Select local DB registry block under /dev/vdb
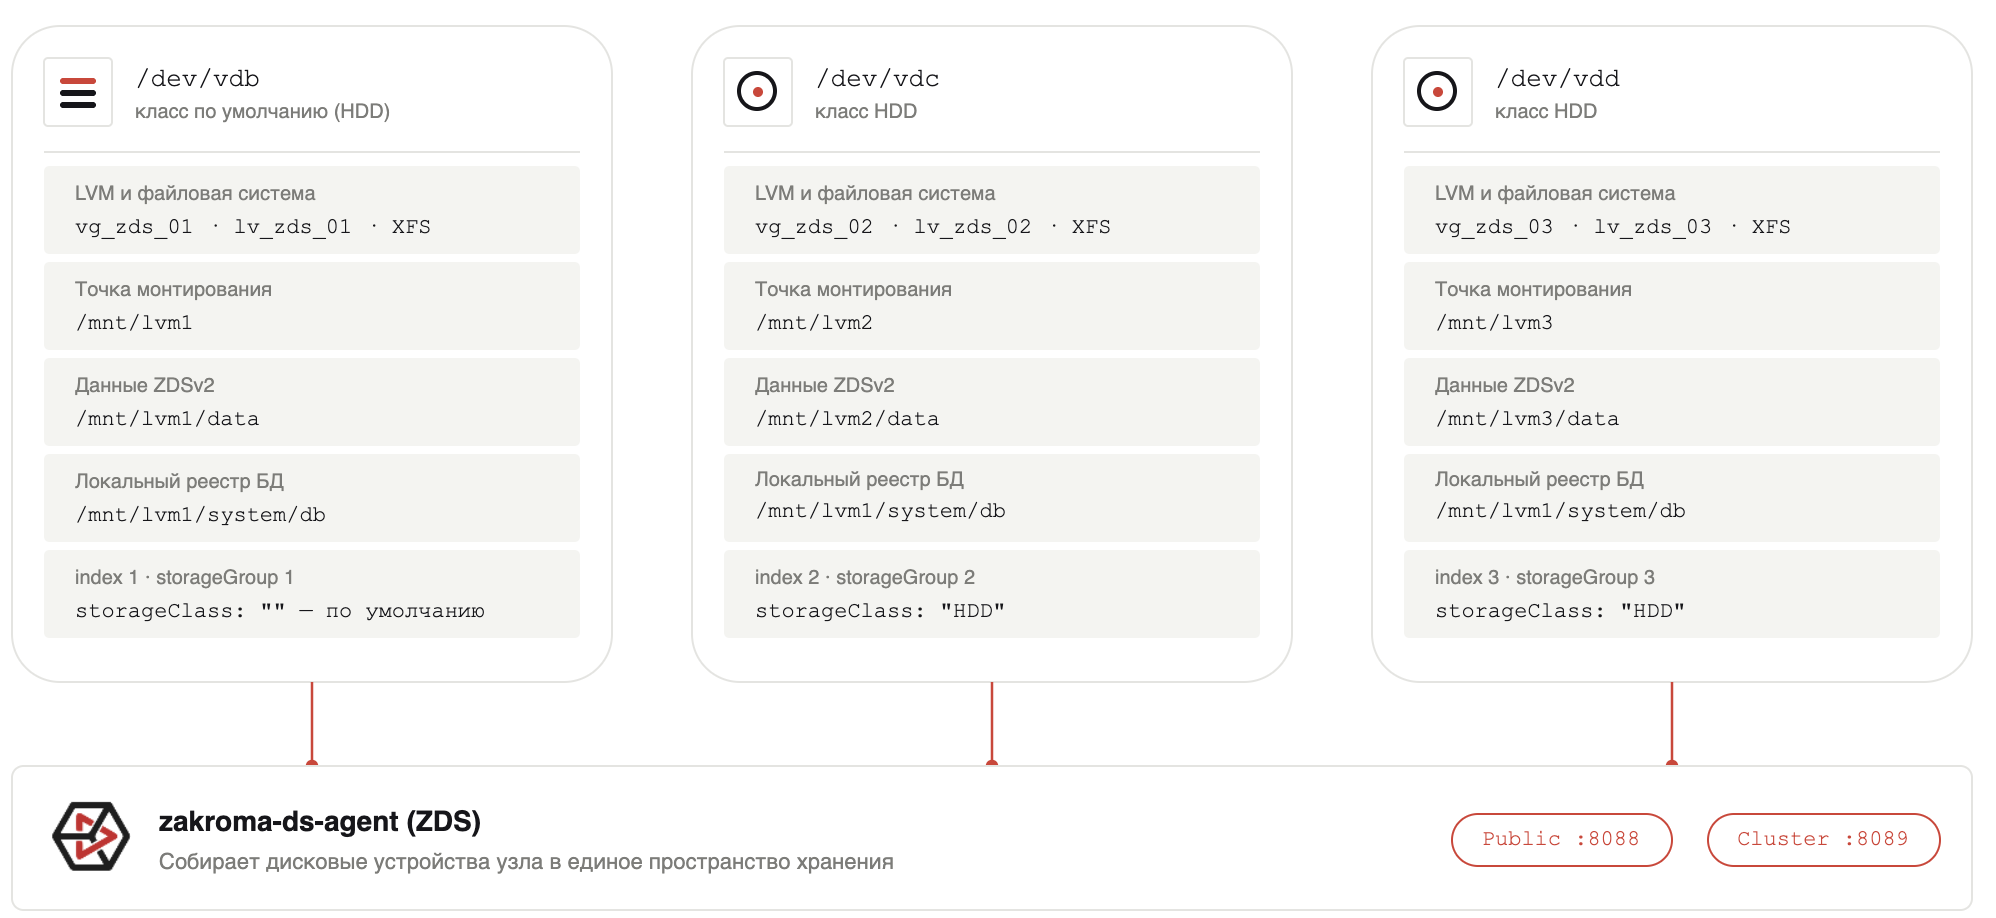Image resolution: width=1996 pixels, height=918 pixels. 312,498
